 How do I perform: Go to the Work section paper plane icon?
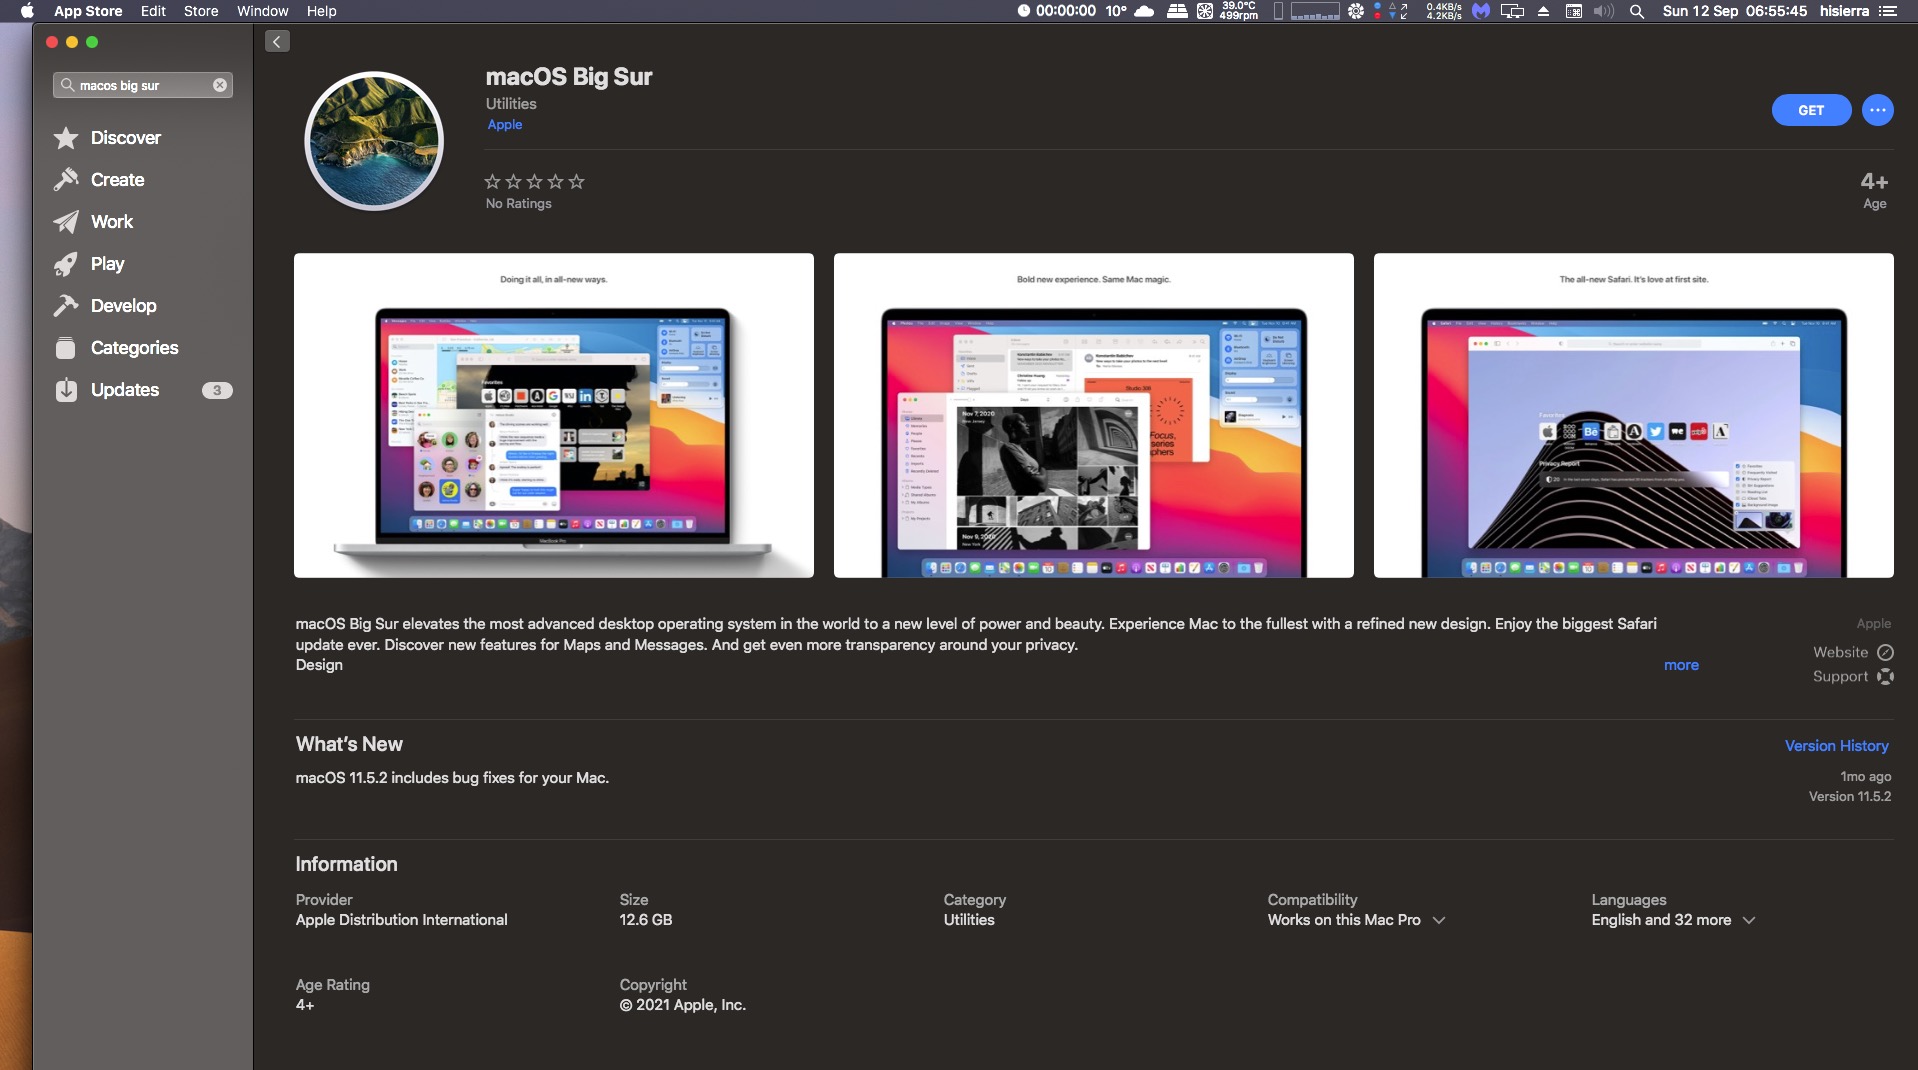coord(66,222)
